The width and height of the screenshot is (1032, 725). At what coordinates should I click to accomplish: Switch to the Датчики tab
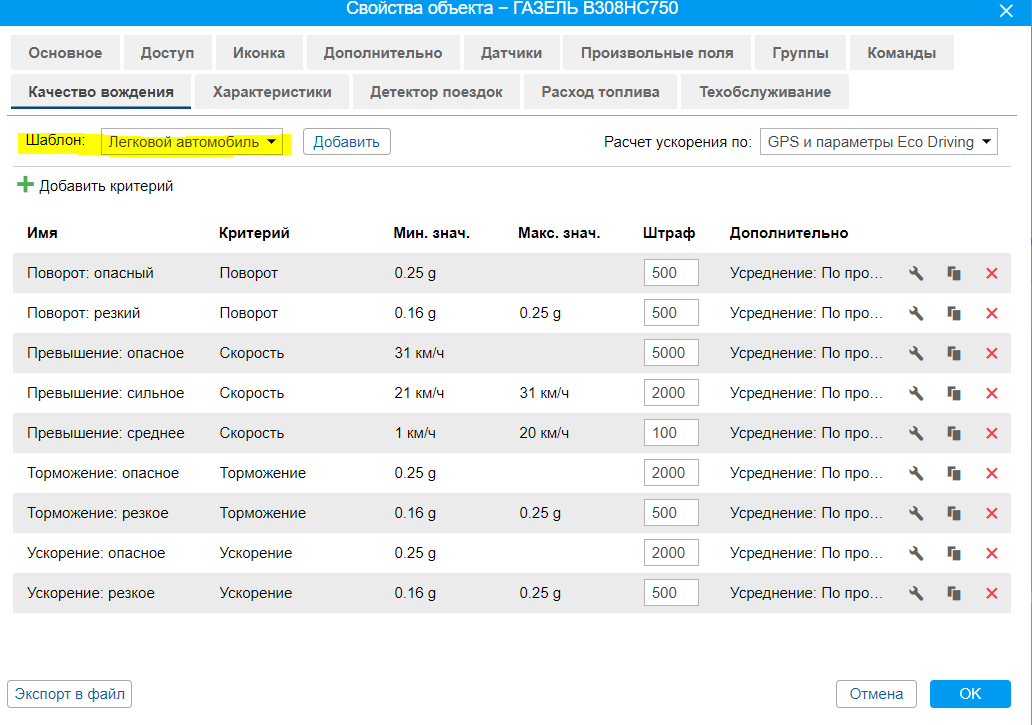click(x=511, y=53)
